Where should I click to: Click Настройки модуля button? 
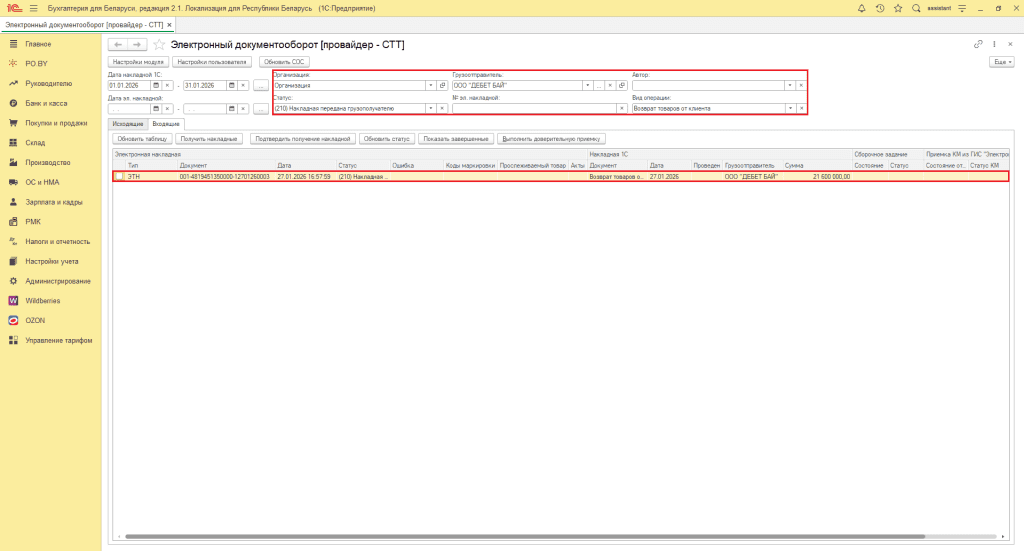point(138,62)
